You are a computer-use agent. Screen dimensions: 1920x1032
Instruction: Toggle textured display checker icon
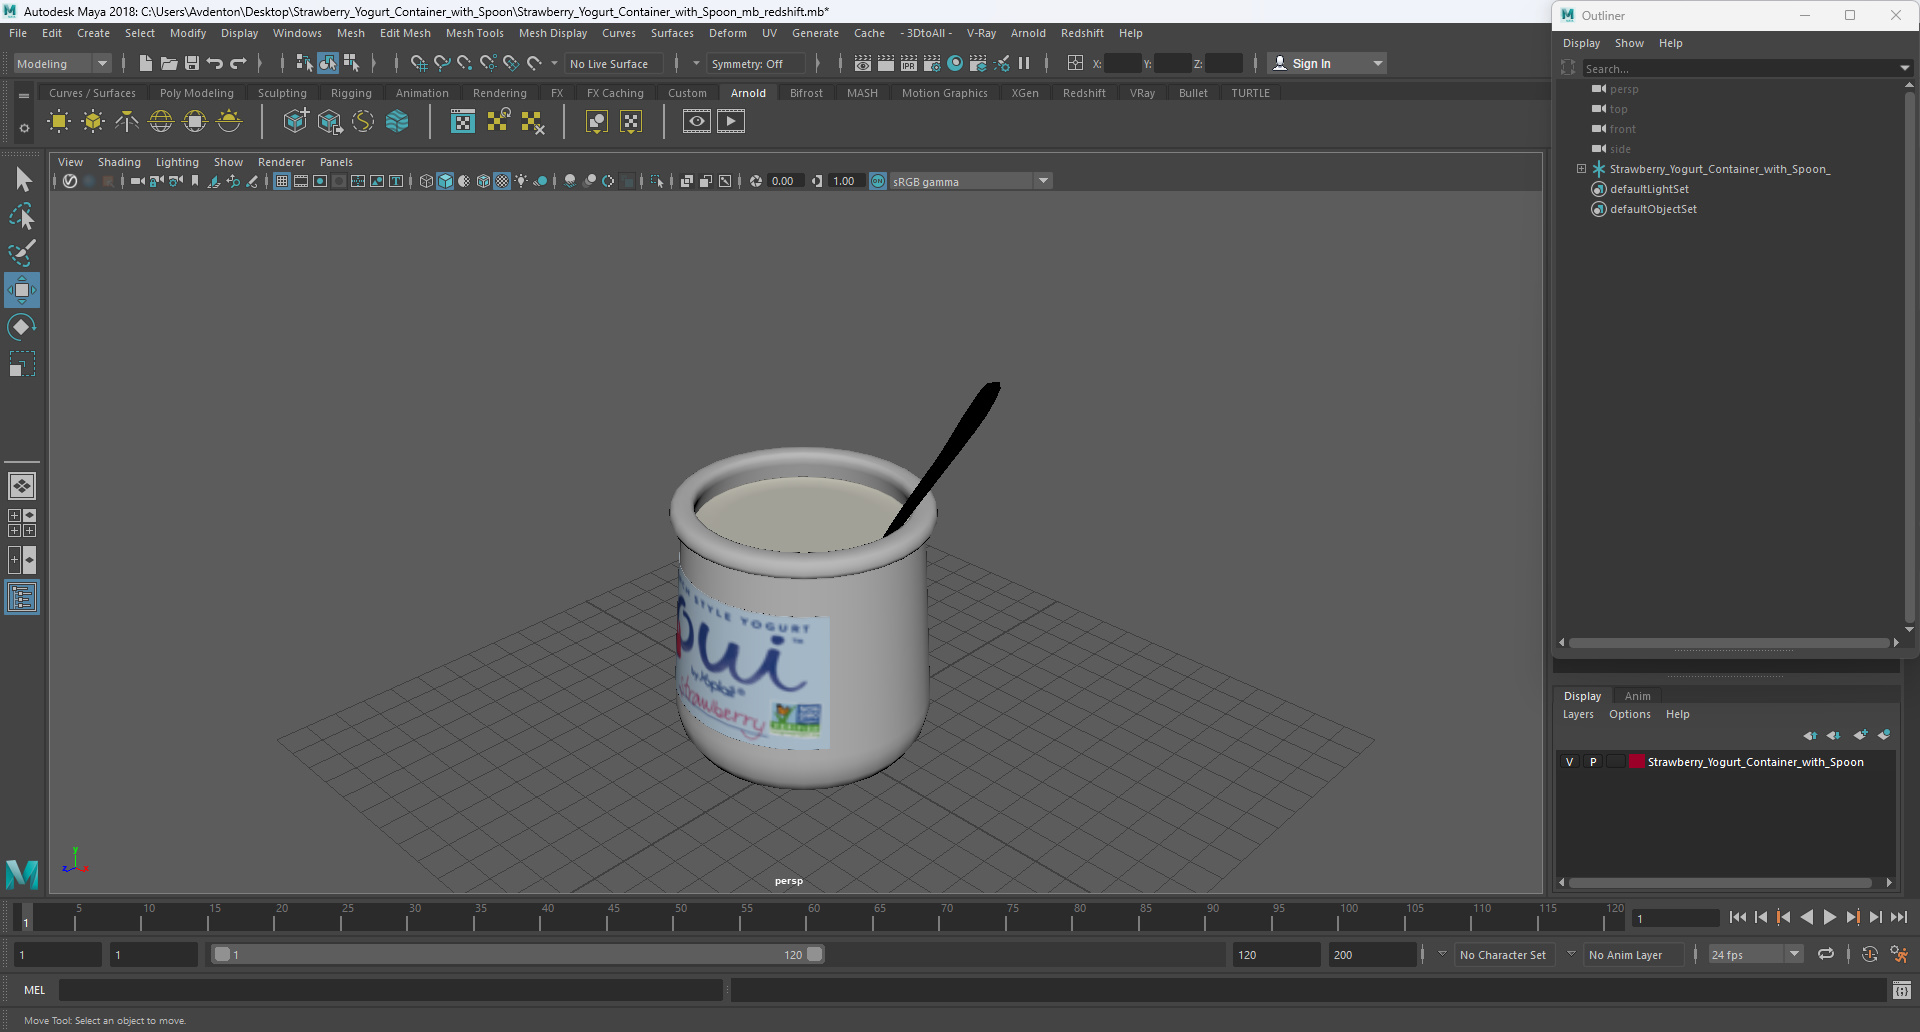(502, 181)
